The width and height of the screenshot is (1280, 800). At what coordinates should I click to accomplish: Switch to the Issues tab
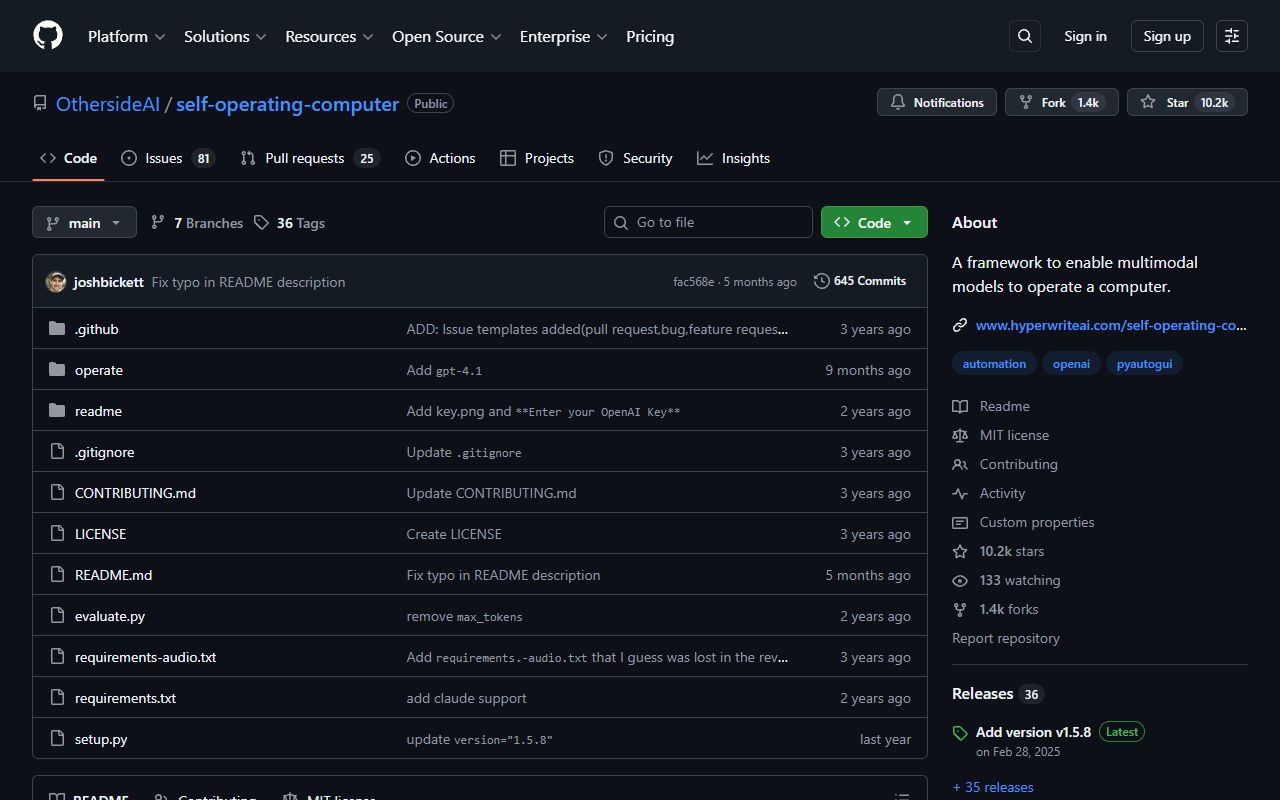click(x=162, y=157)
